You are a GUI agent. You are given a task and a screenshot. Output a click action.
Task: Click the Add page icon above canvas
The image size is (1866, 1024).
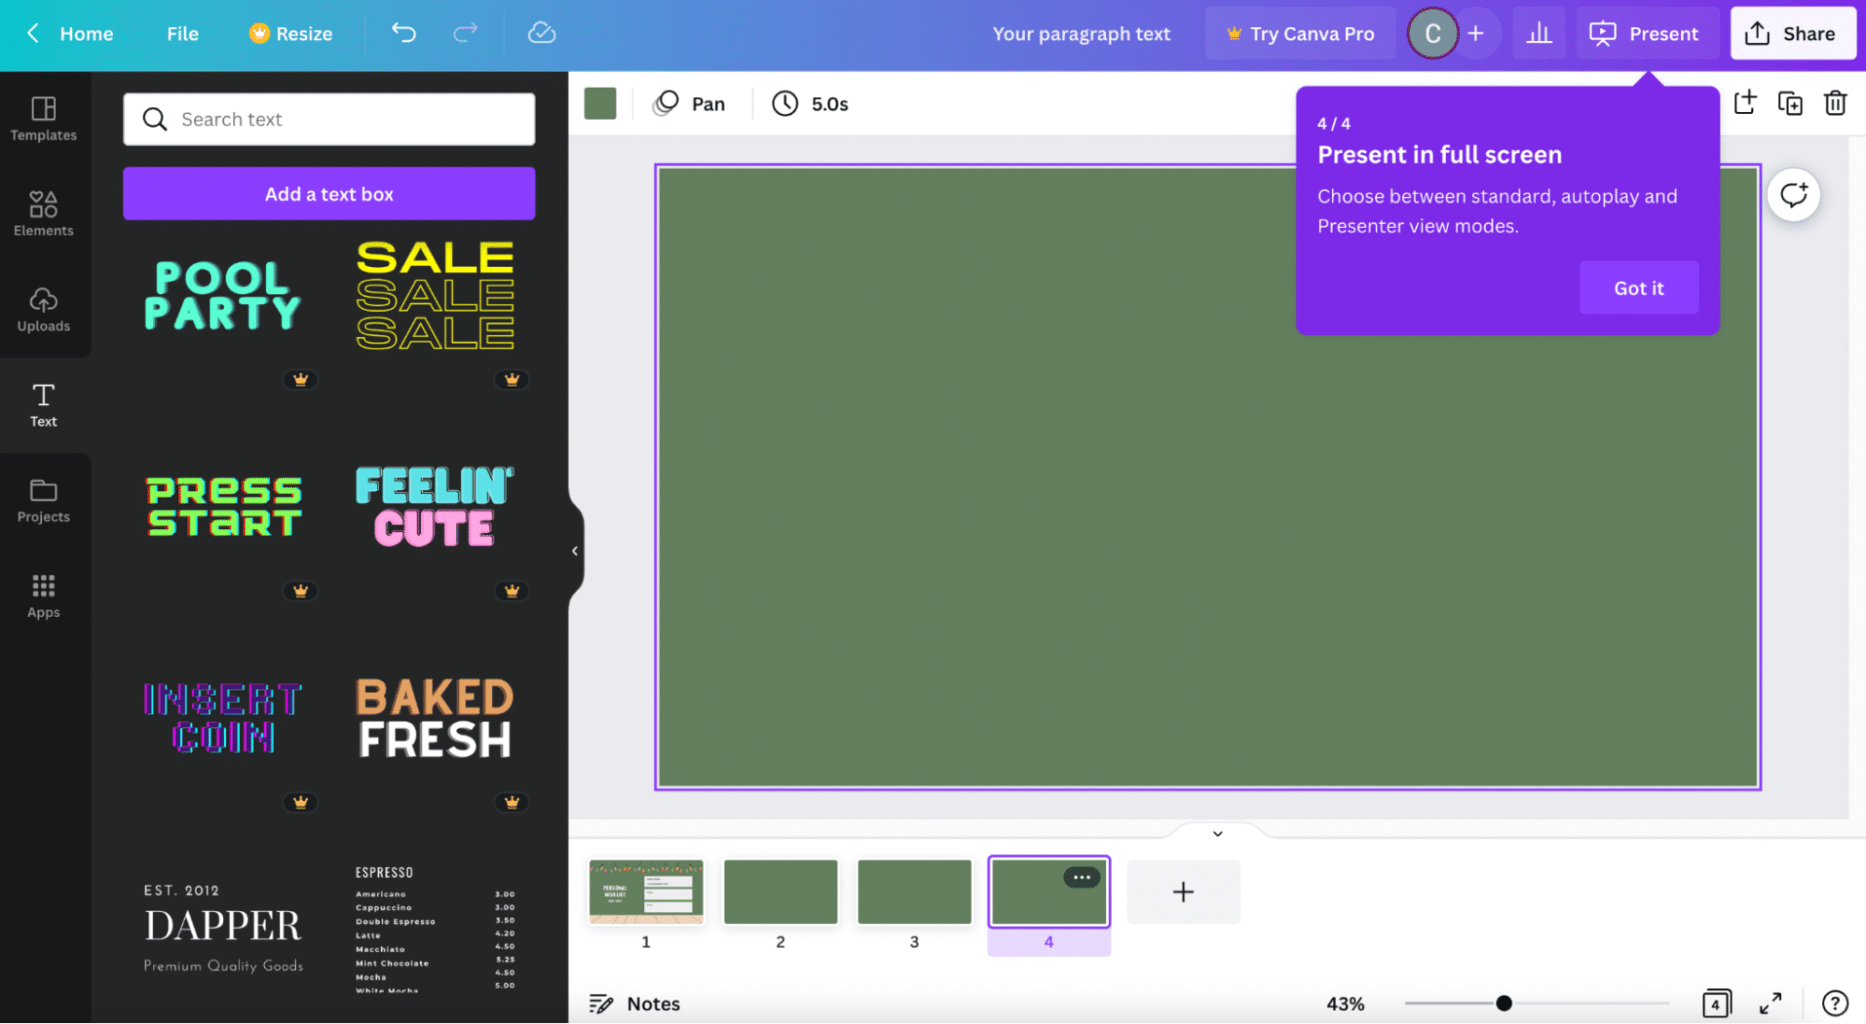point(1744,103)
